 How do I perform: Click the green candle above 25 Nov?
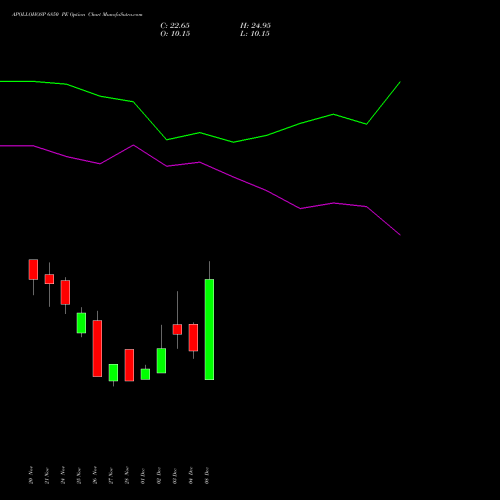(x=81, y=323)
